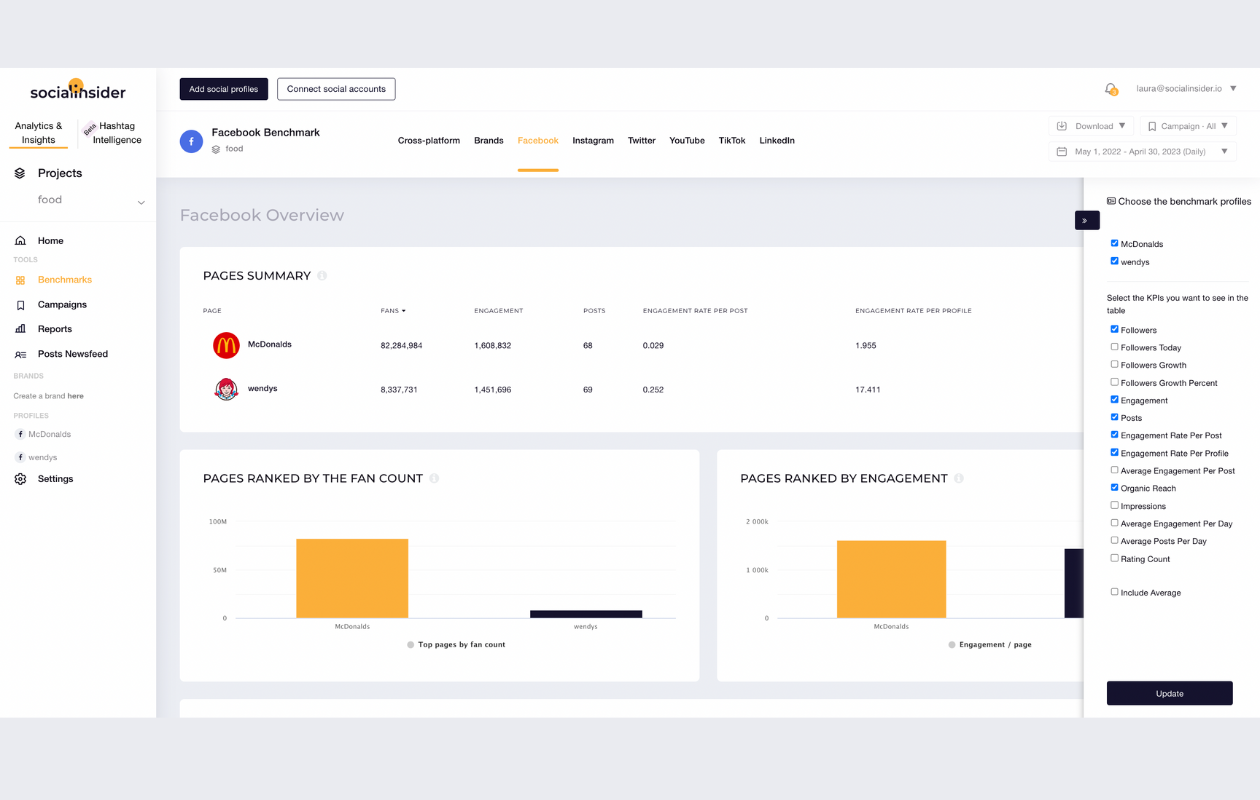
Task: Enable Average Engagement Per Post checkbox
Action: 1114,470
